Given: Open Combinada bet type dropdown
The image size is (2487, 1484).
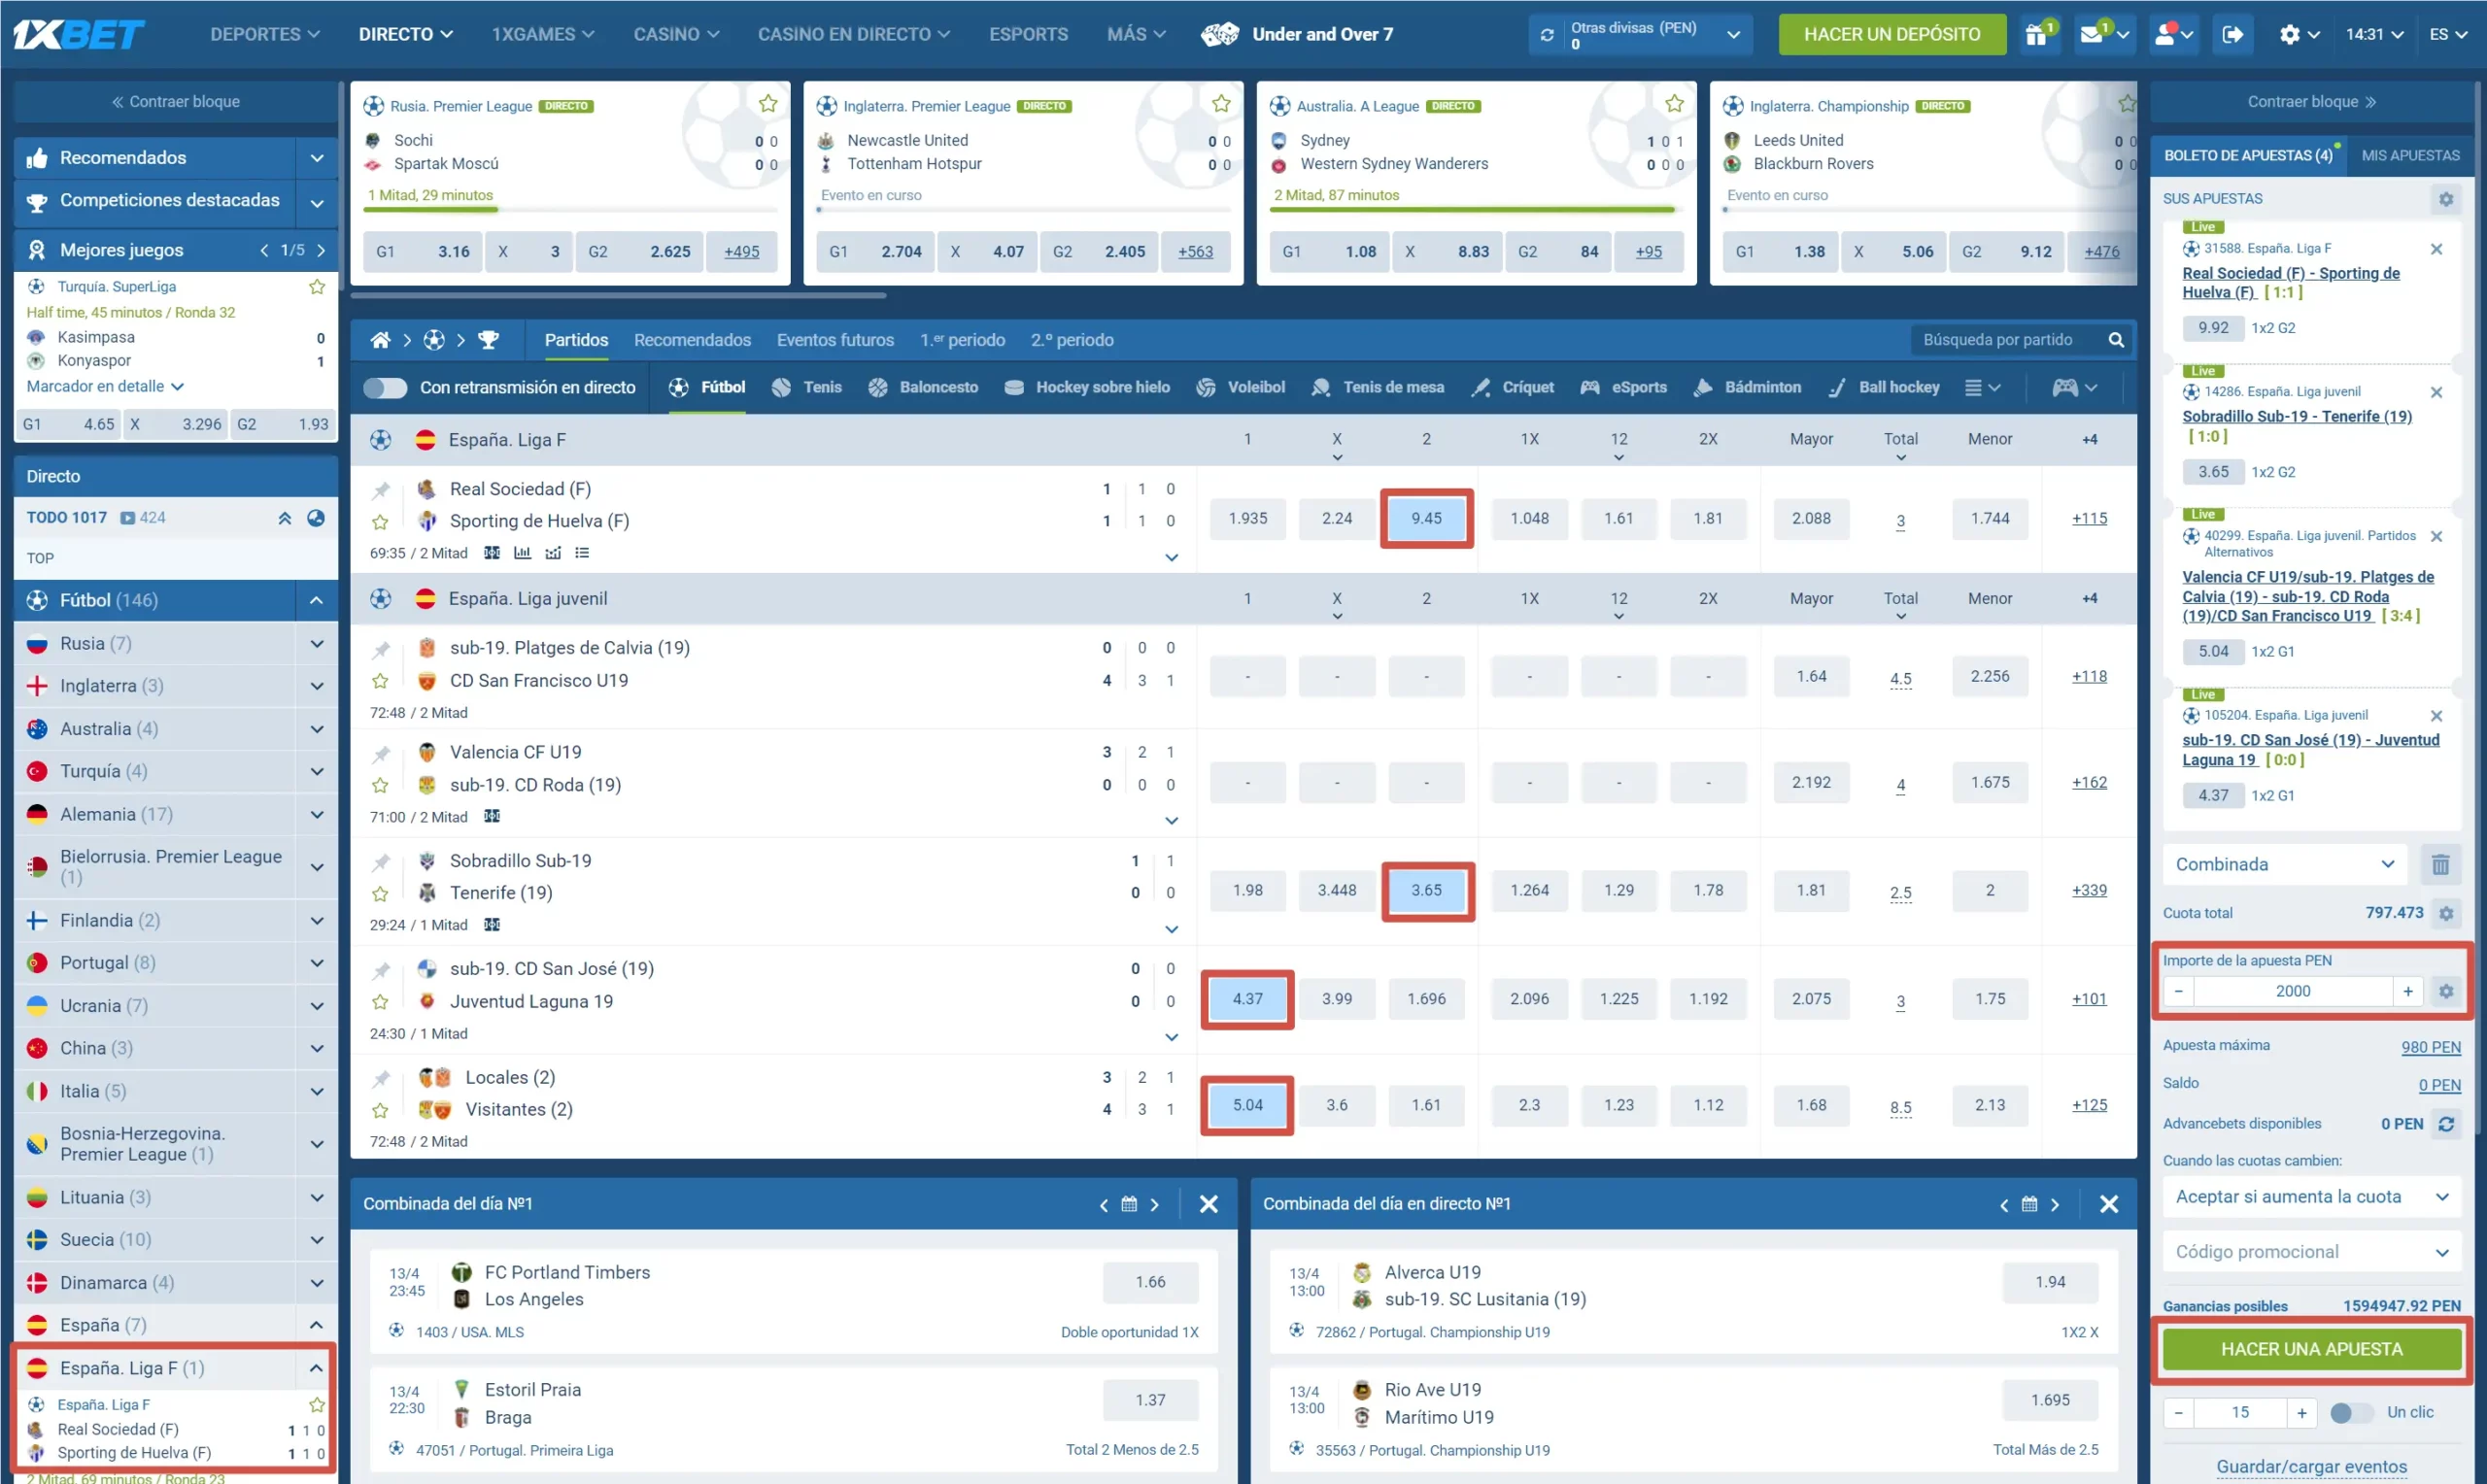Looking at the screenshot, I should tap(2285, 865).
